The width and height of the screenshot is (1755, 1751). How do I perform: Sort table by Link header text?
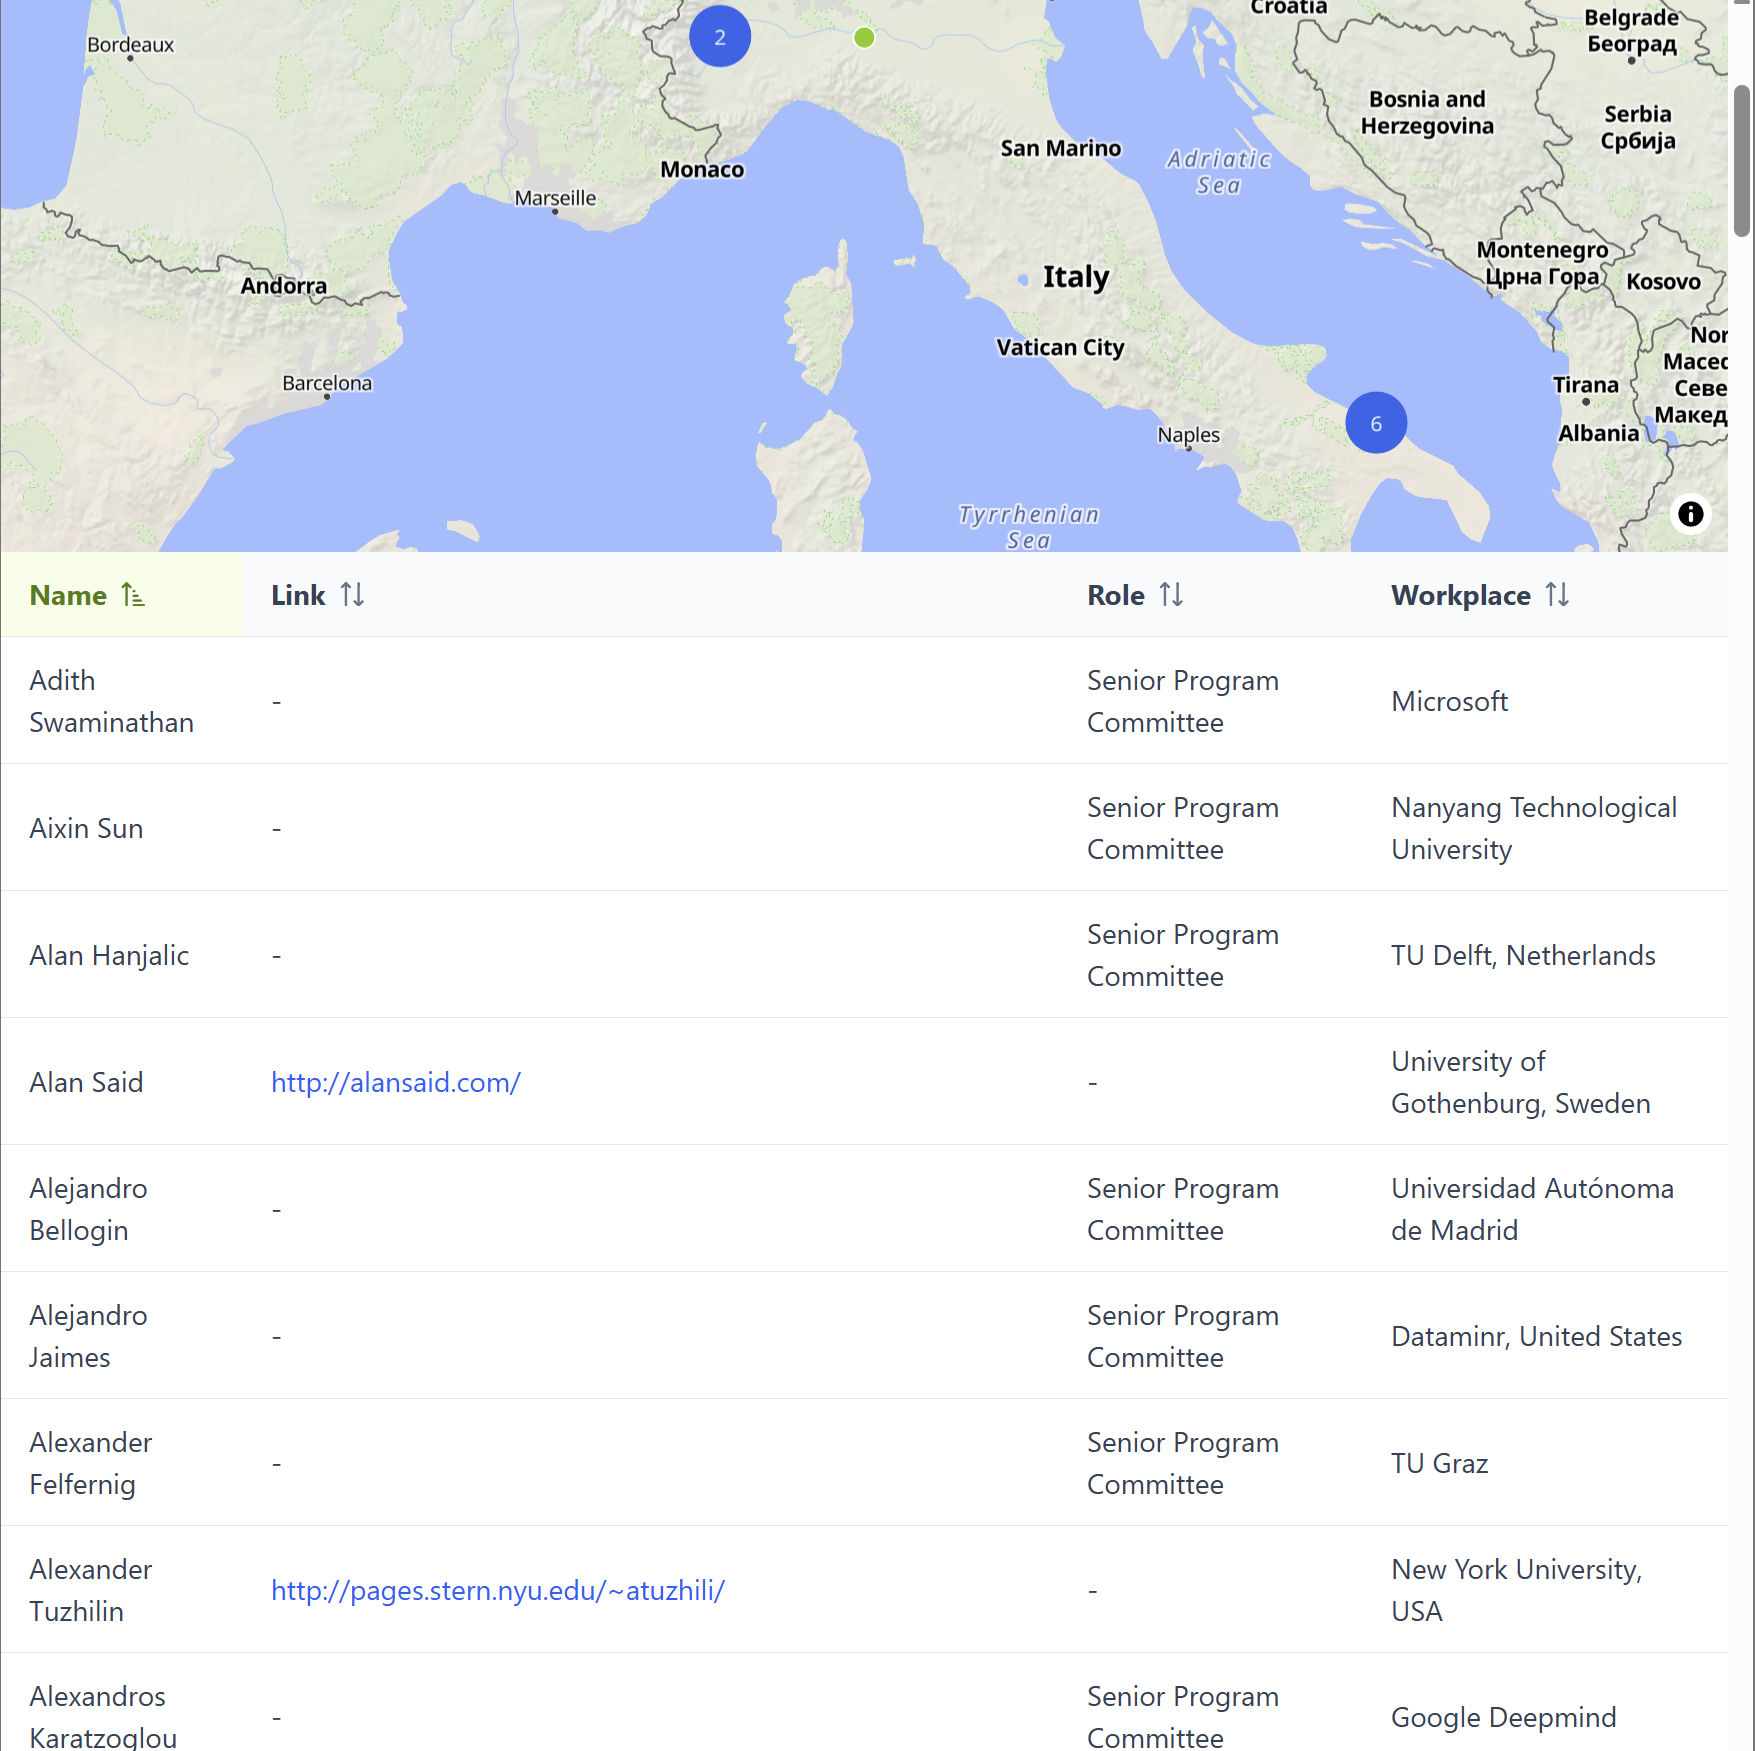point(298,596)
